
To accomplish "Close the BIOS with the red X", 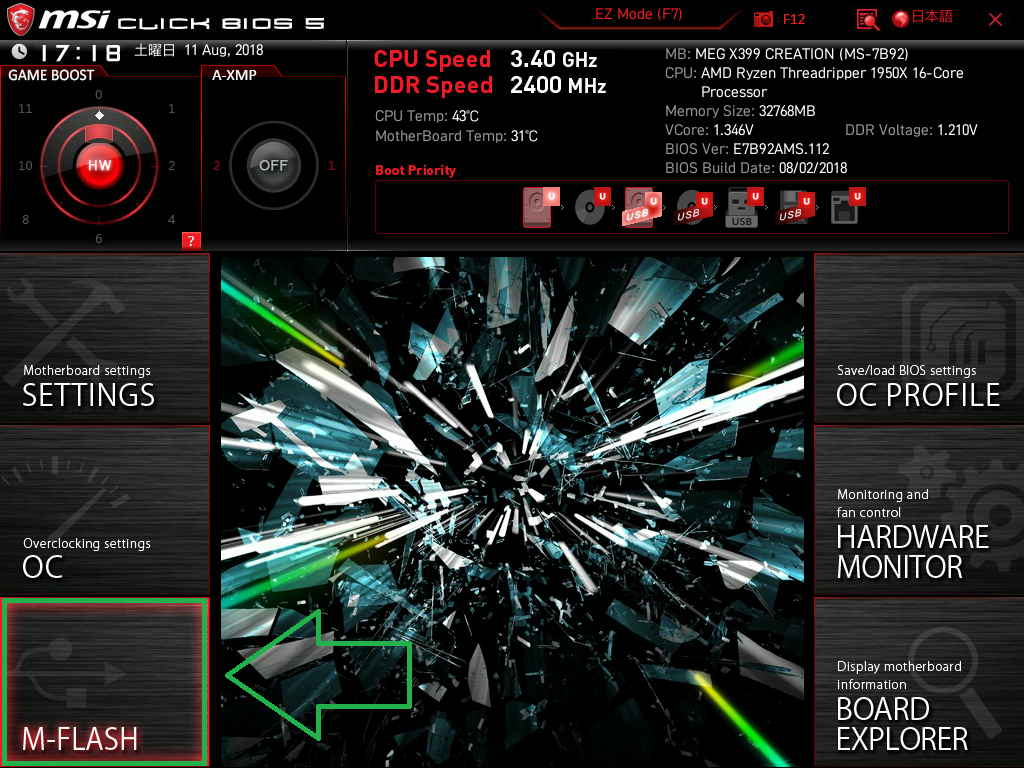I will click(x=995, y=20).
